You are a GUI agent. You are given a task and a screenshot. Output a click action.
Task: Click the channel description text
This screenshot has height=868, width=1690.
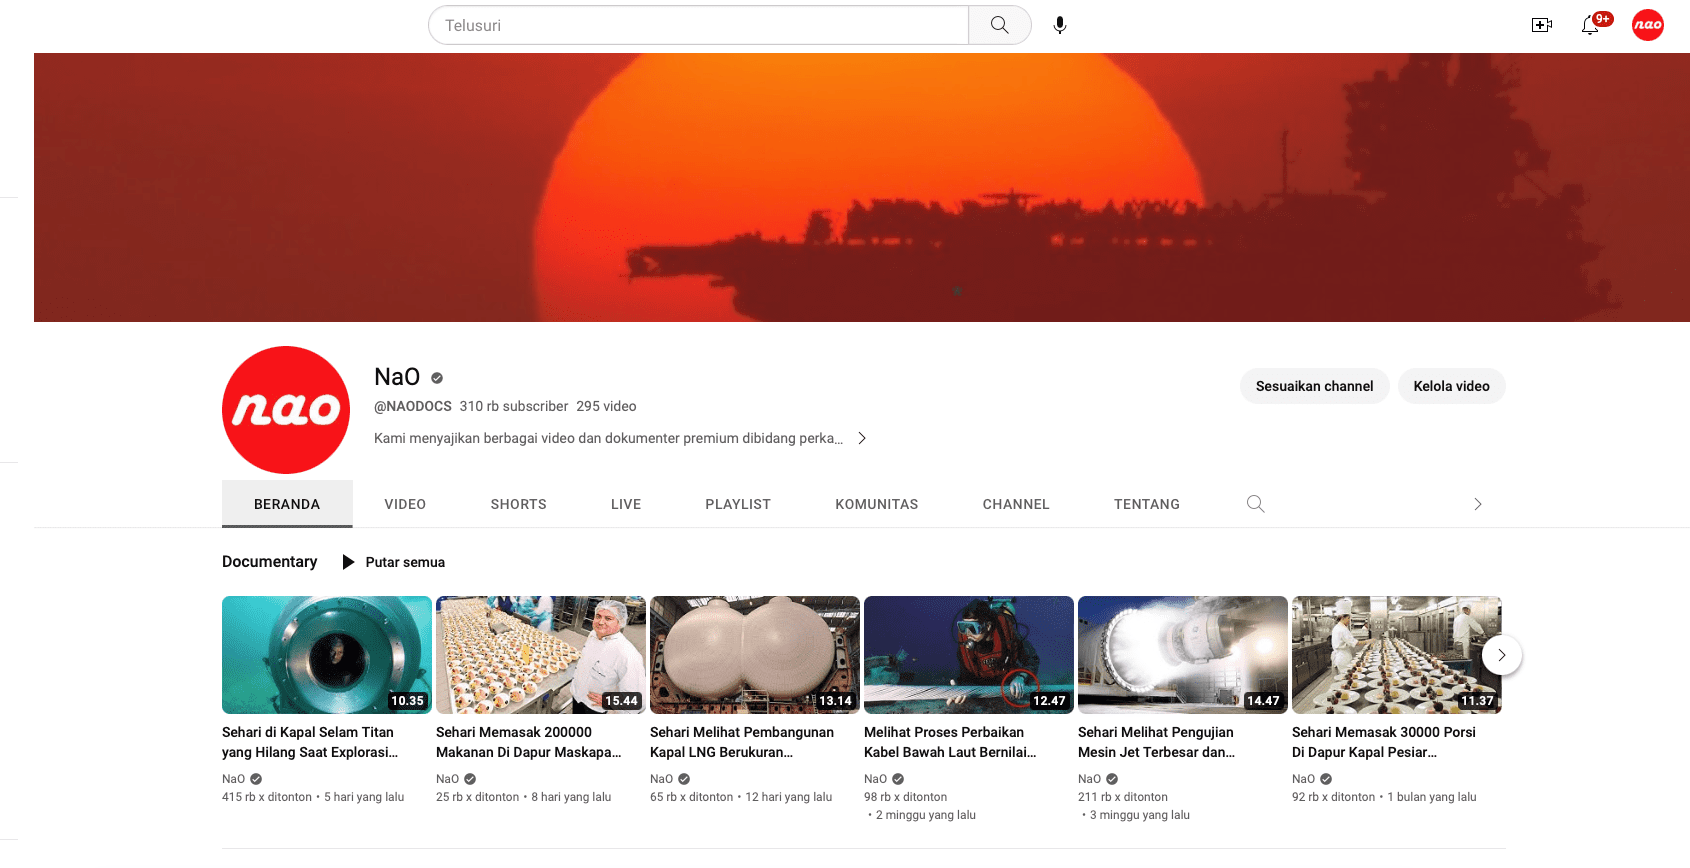608,438
